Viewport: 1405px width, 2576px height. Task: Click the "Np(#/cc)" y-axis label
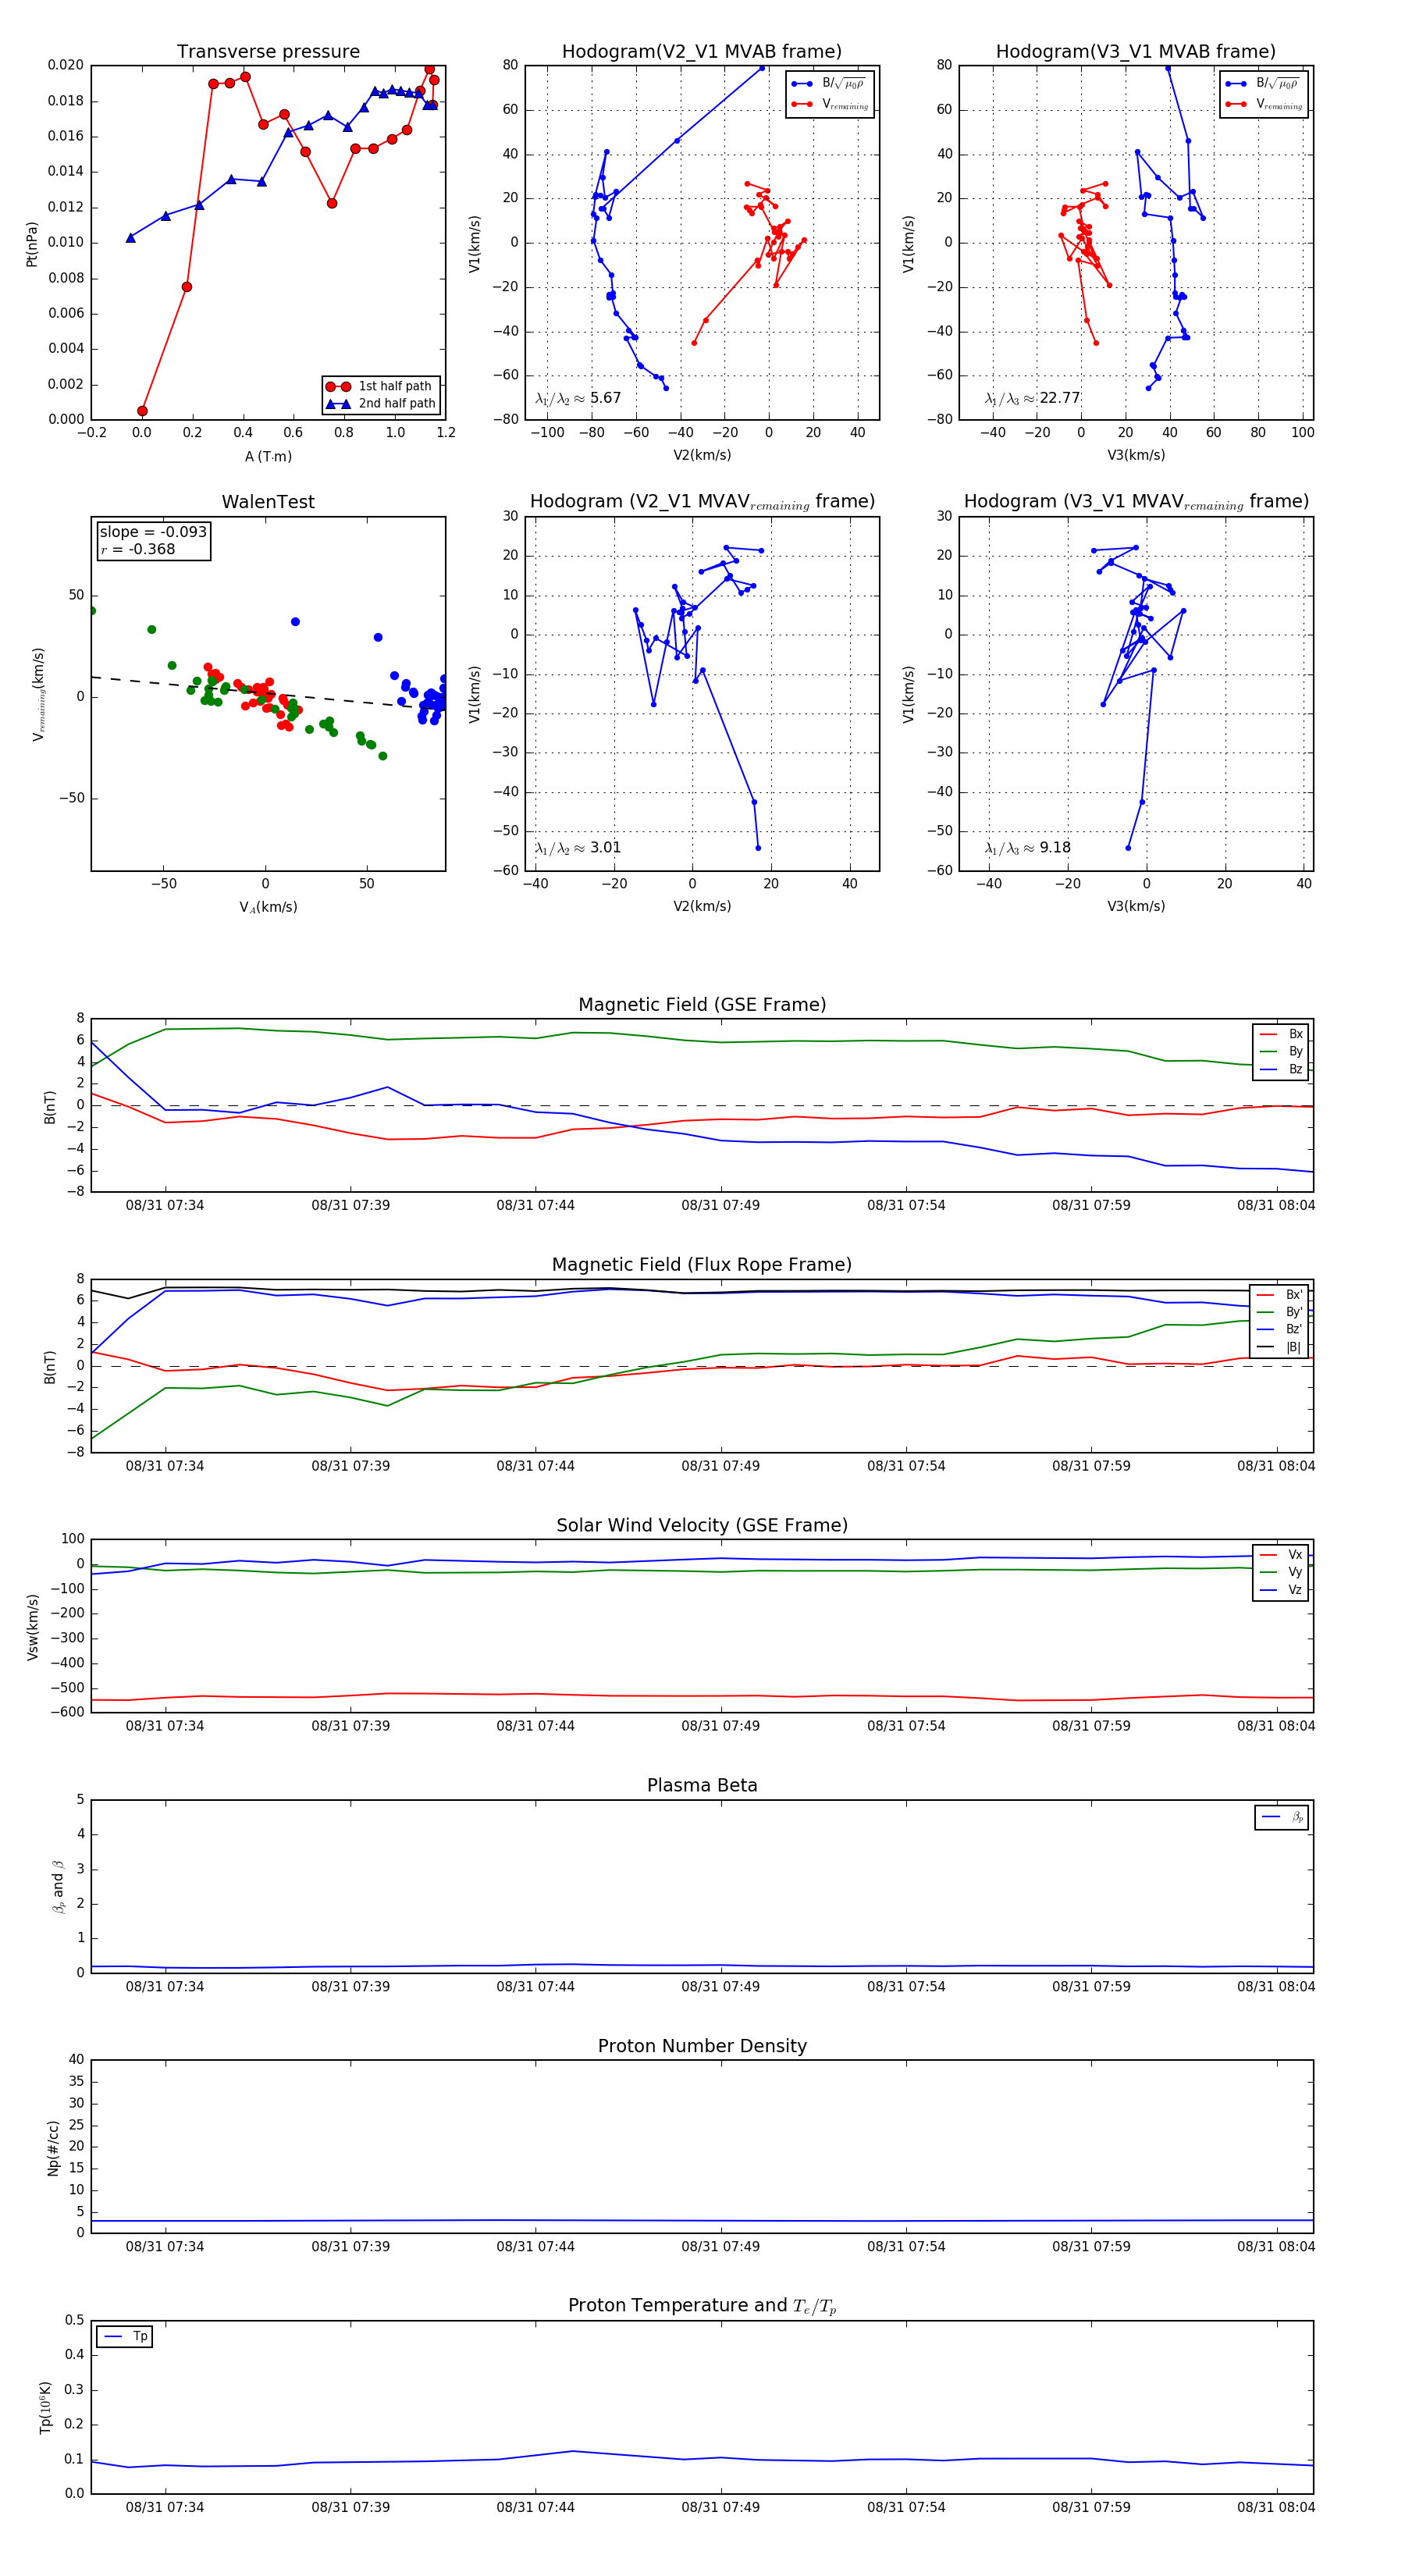pos(53,2147)
